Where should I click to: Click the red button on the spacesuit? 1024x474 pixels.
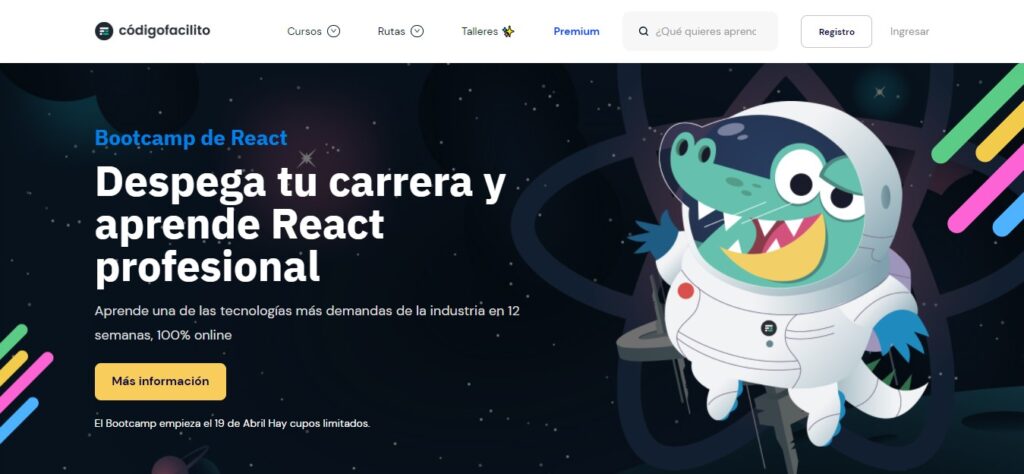click(685, 291)
